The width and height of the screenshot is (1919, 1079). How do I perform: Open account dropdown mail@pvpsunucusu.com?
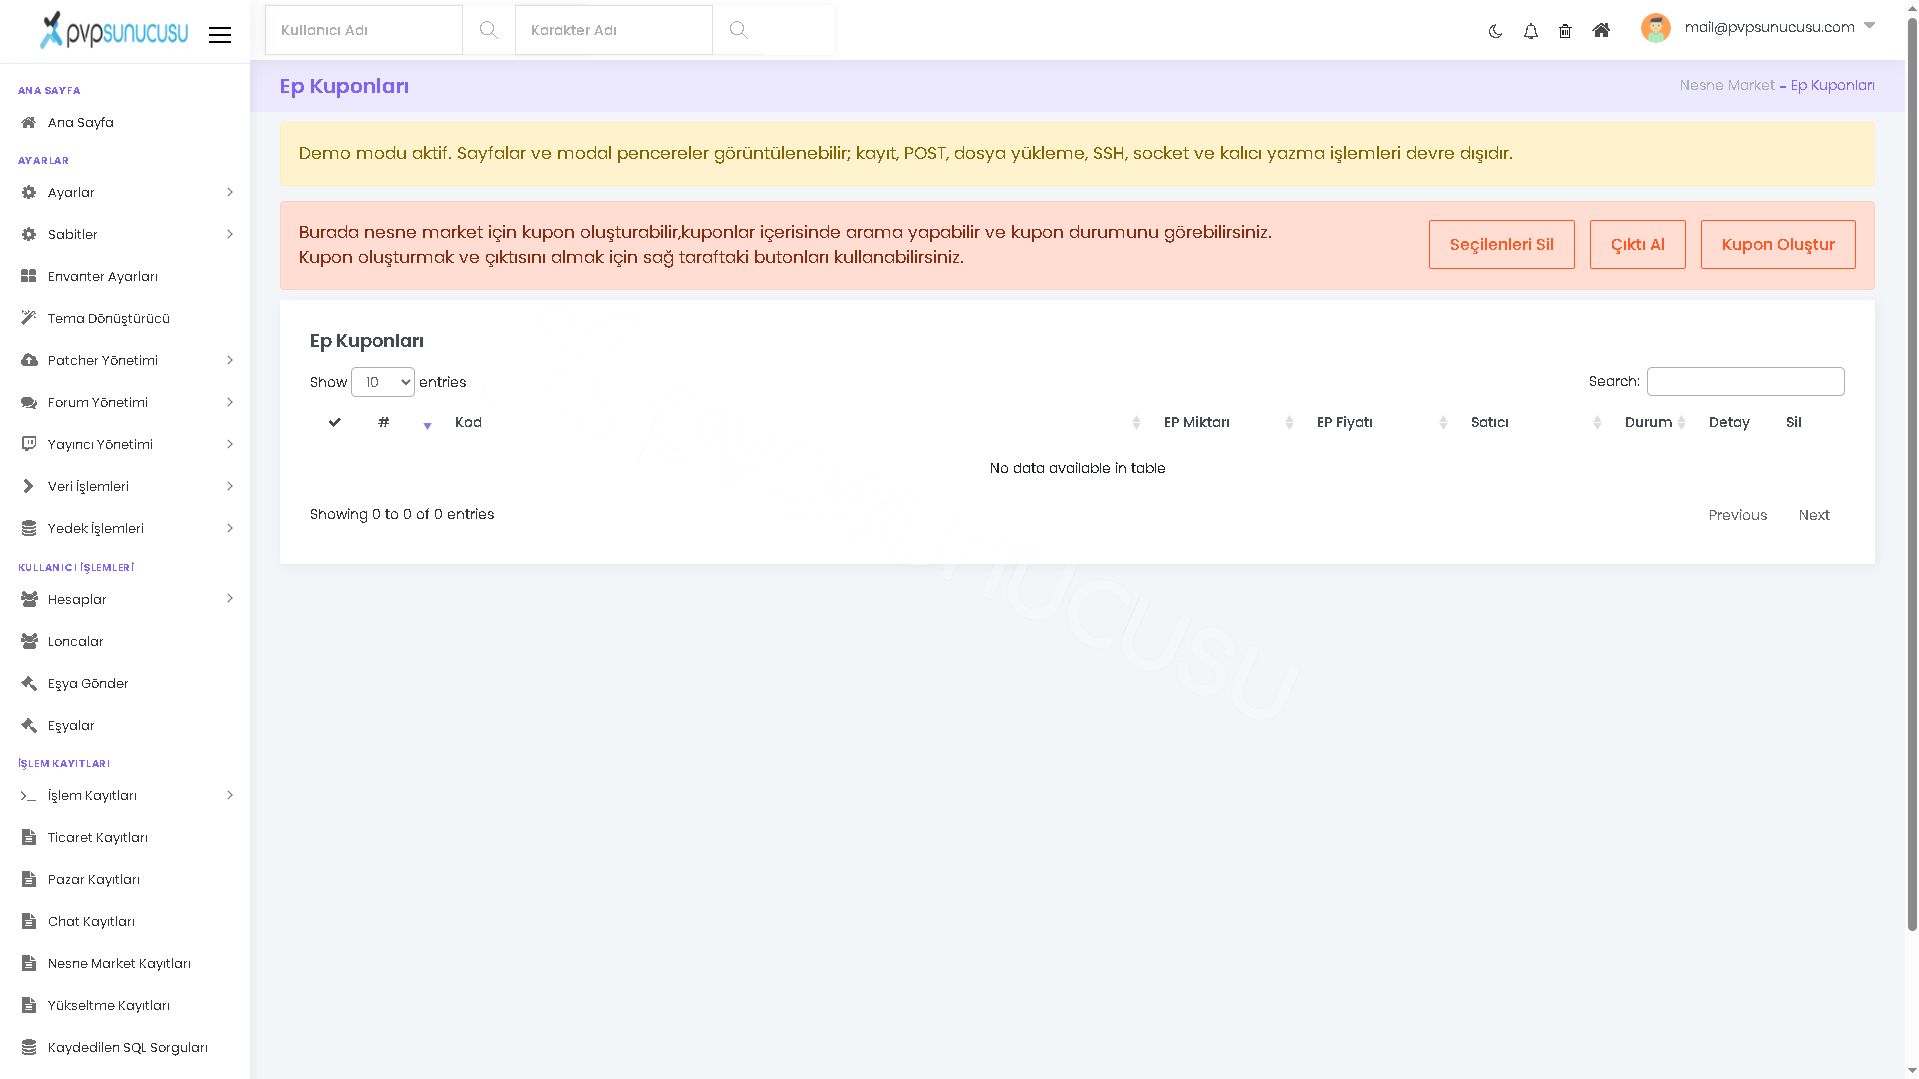1779,27
